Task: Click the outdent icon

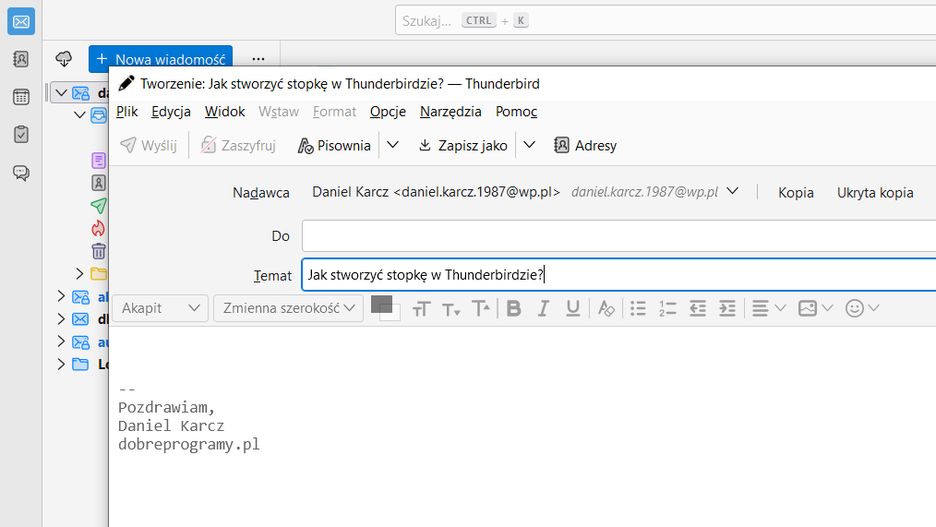Action: click(697, 309)
